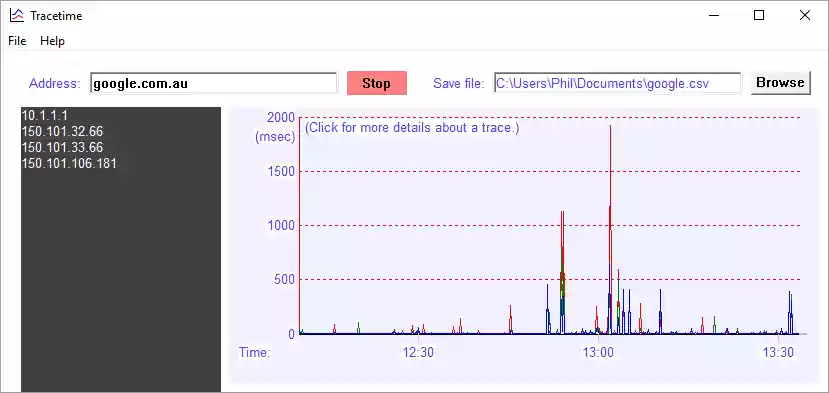Click the 'Click for more details' hint text
This screenshot has width=829, height=393.
click(412, 128)
